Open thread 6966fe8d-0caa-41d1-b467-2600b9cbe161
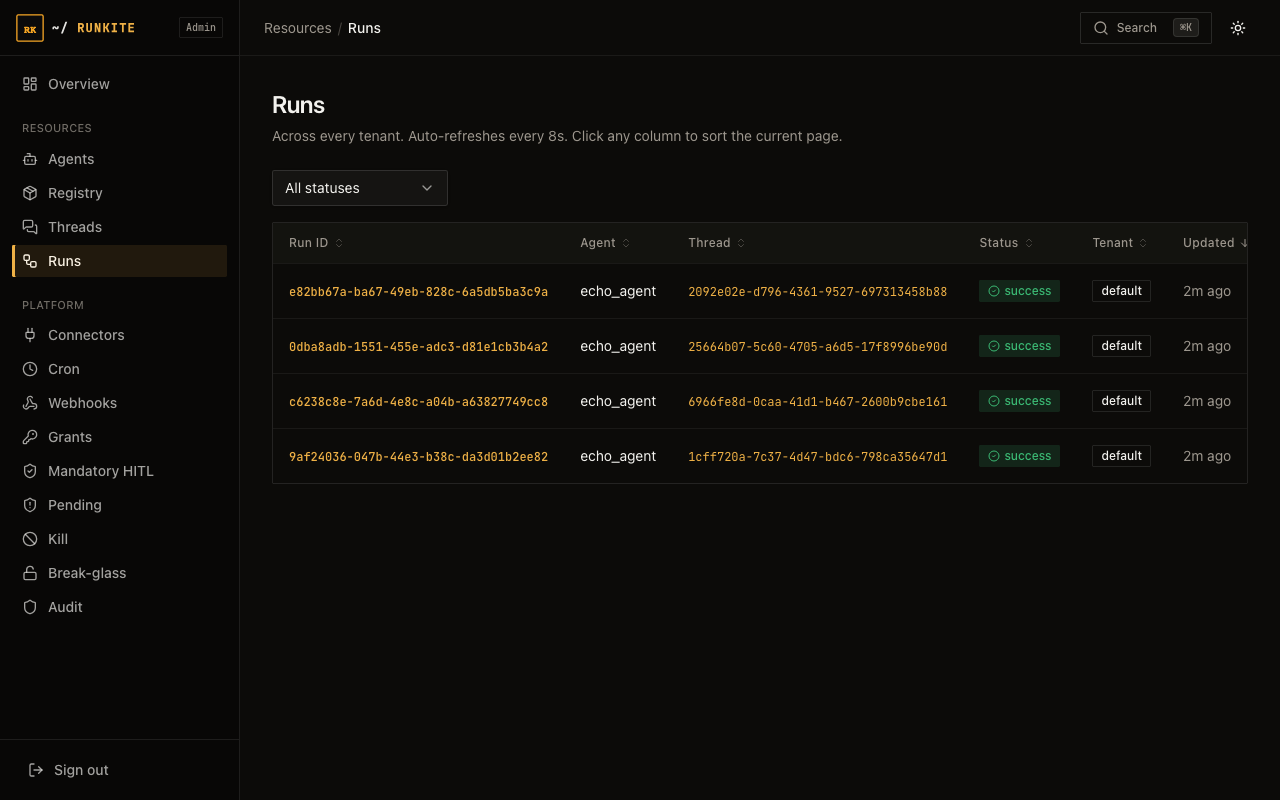This screenshot has height=800, width=1280. tap(817, 402)
